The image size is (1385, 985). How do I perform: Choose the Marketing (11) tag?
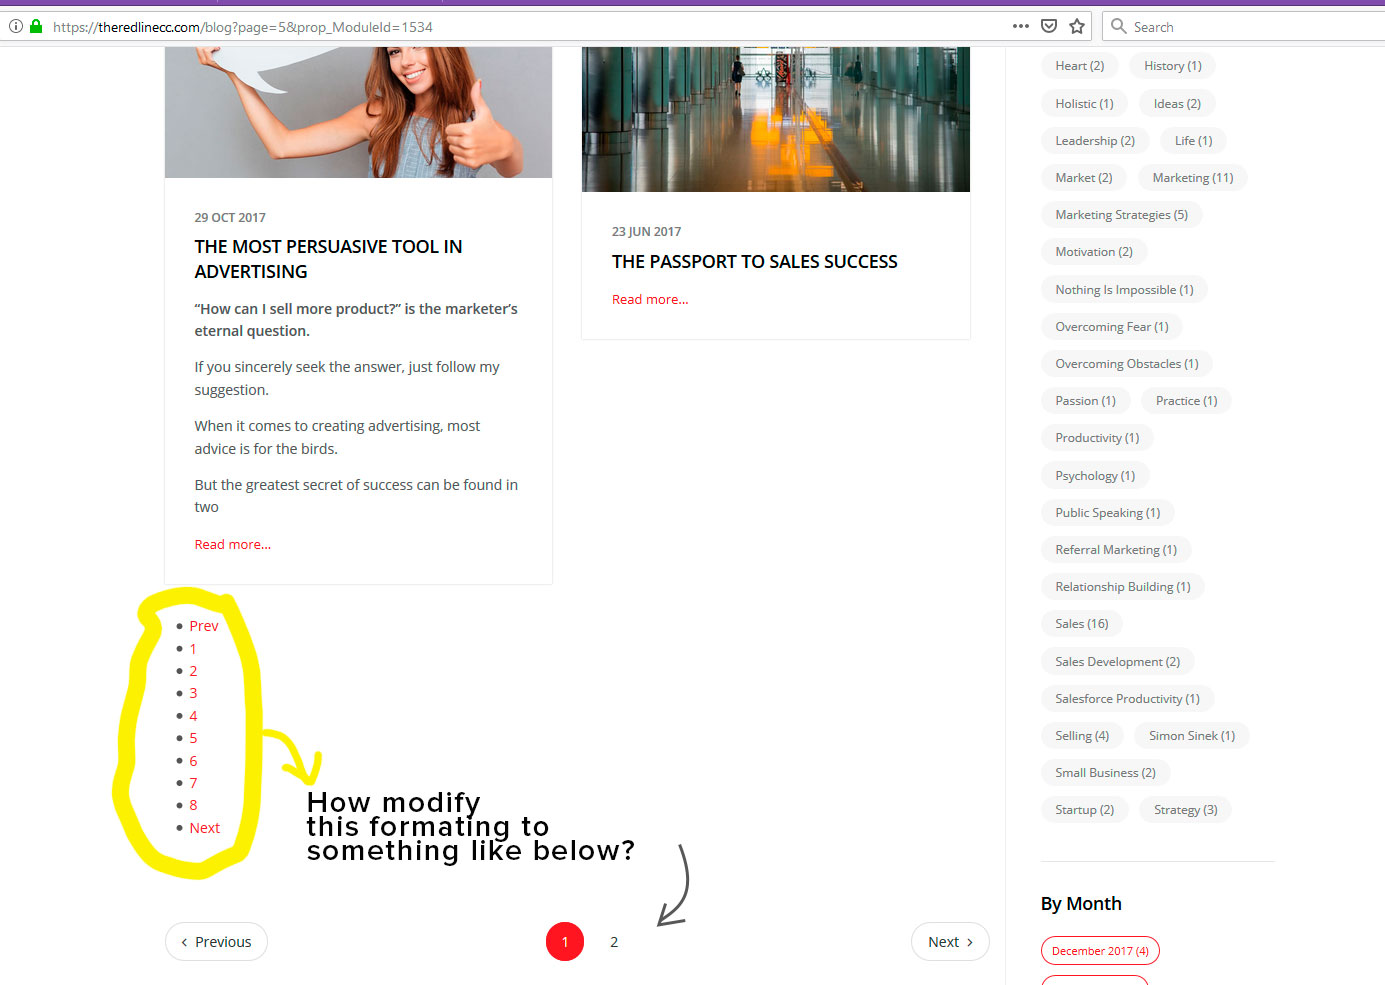point(1193,178)
